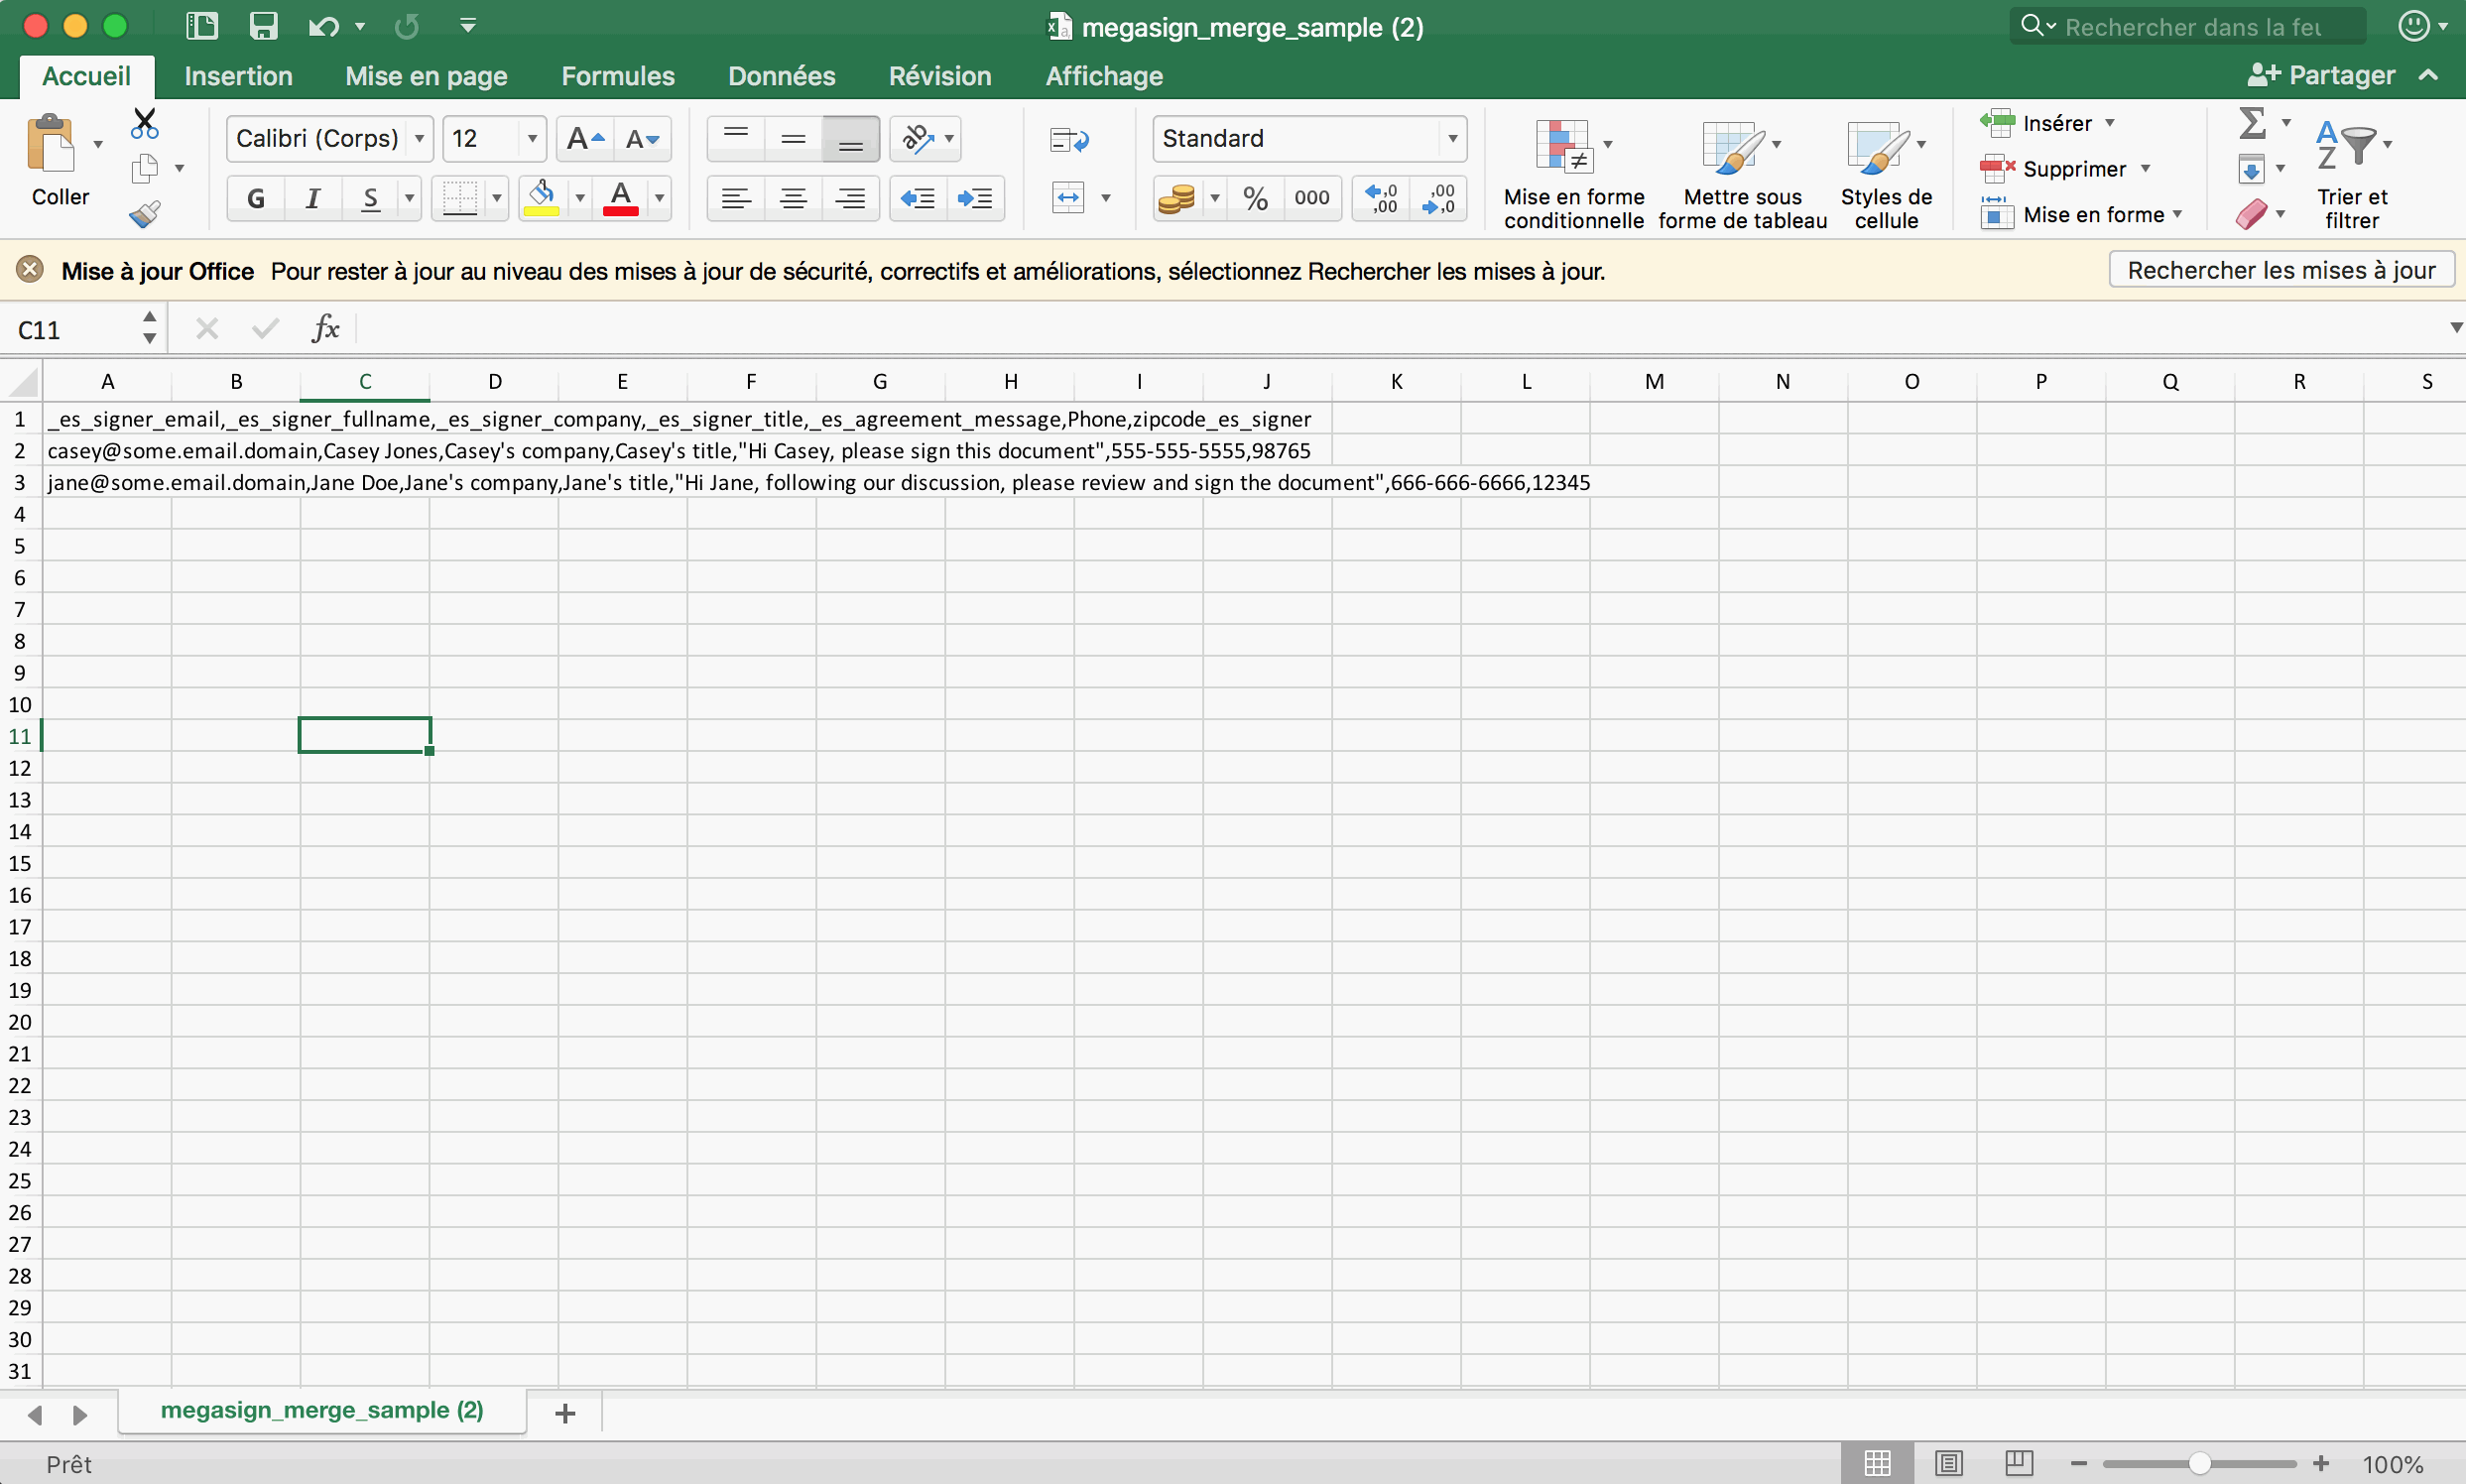Switch to the Données ribbon tab

(x=781, y=76)
